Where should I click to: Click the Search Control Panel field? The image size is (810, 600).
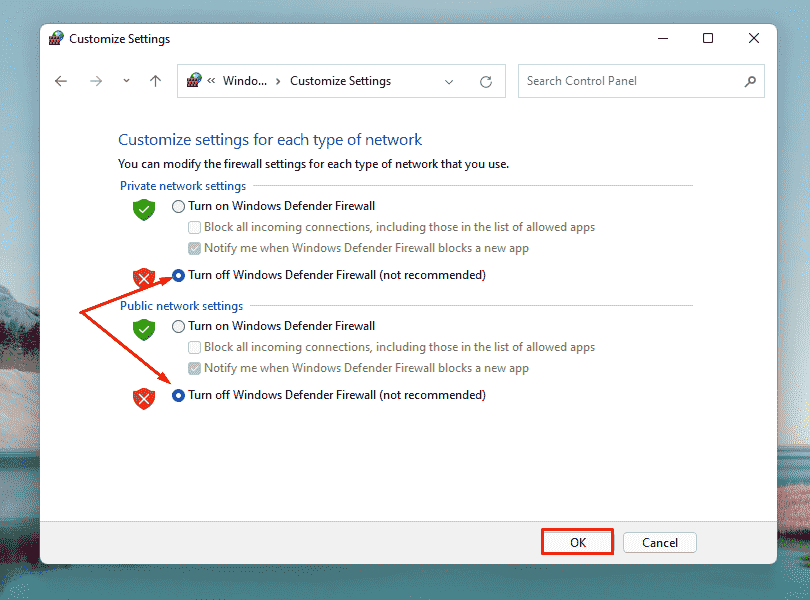(641, 81)
